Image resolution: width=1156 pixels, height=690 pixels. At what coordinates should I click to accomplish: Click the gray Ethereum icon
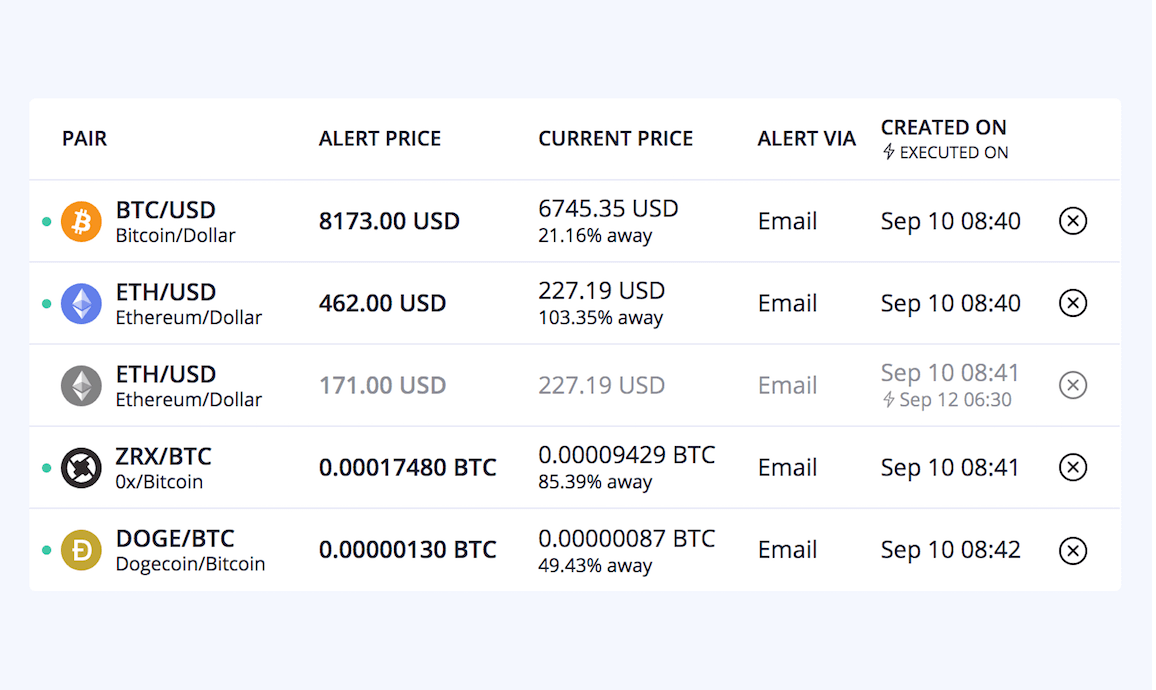pos(81,385)
